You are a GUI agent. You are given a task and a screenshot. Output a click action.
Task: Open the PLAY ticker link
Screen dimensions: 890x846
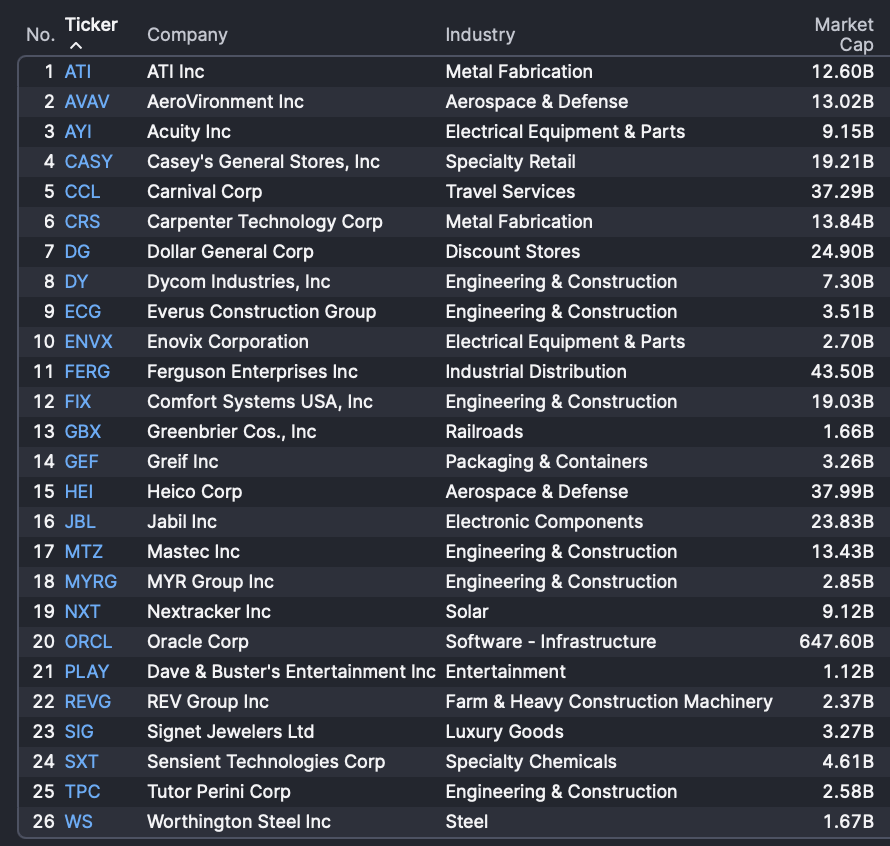click(x=87, y=672)
